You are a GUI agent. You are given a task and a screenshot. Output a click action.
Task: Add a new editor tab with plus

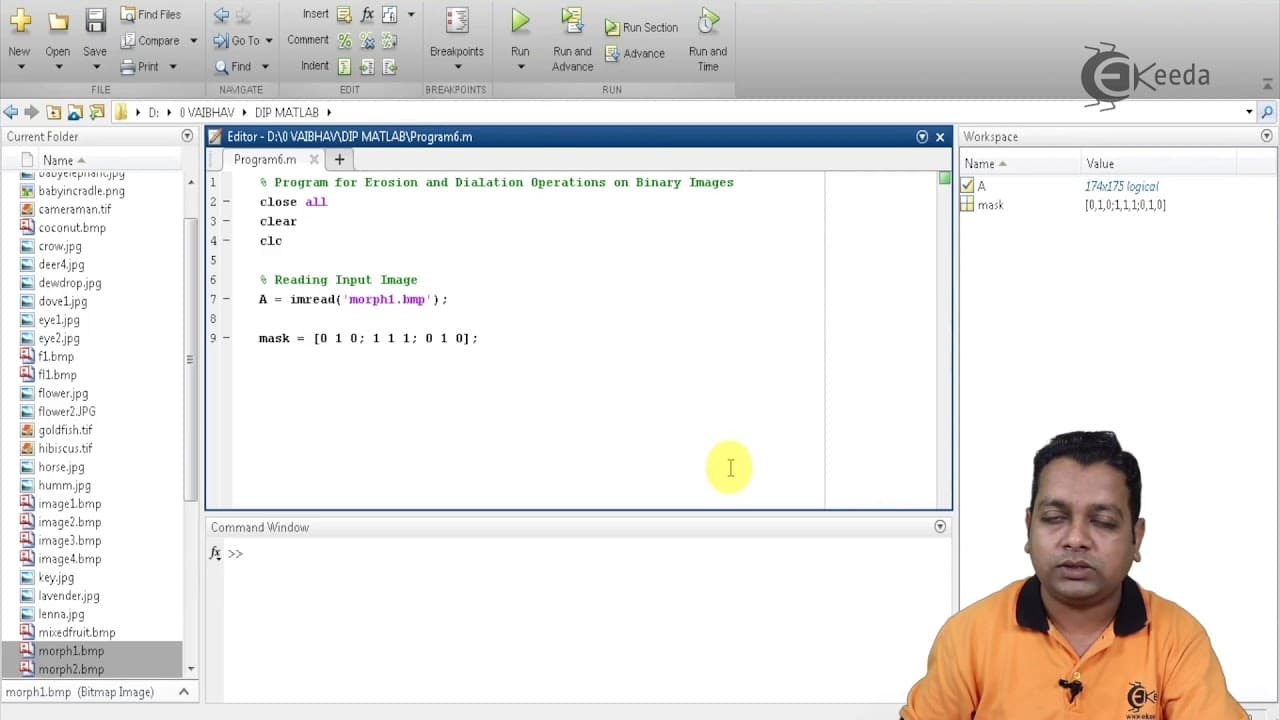click(x=339, y=159)
